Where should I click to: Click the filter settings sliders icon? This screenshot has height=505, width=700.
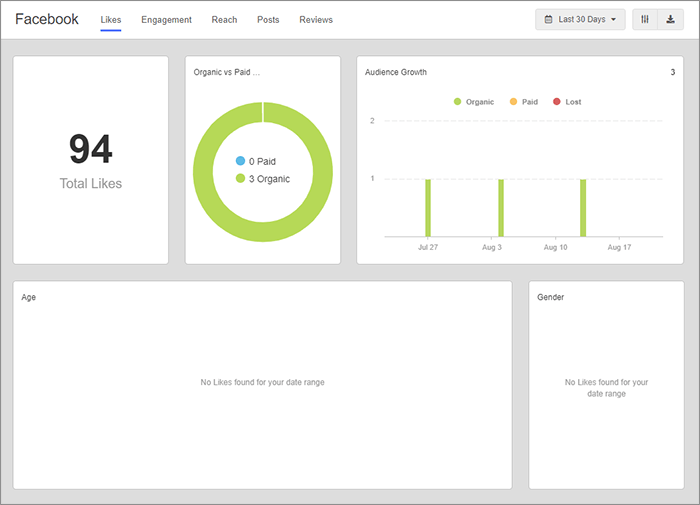click(645, 19)
